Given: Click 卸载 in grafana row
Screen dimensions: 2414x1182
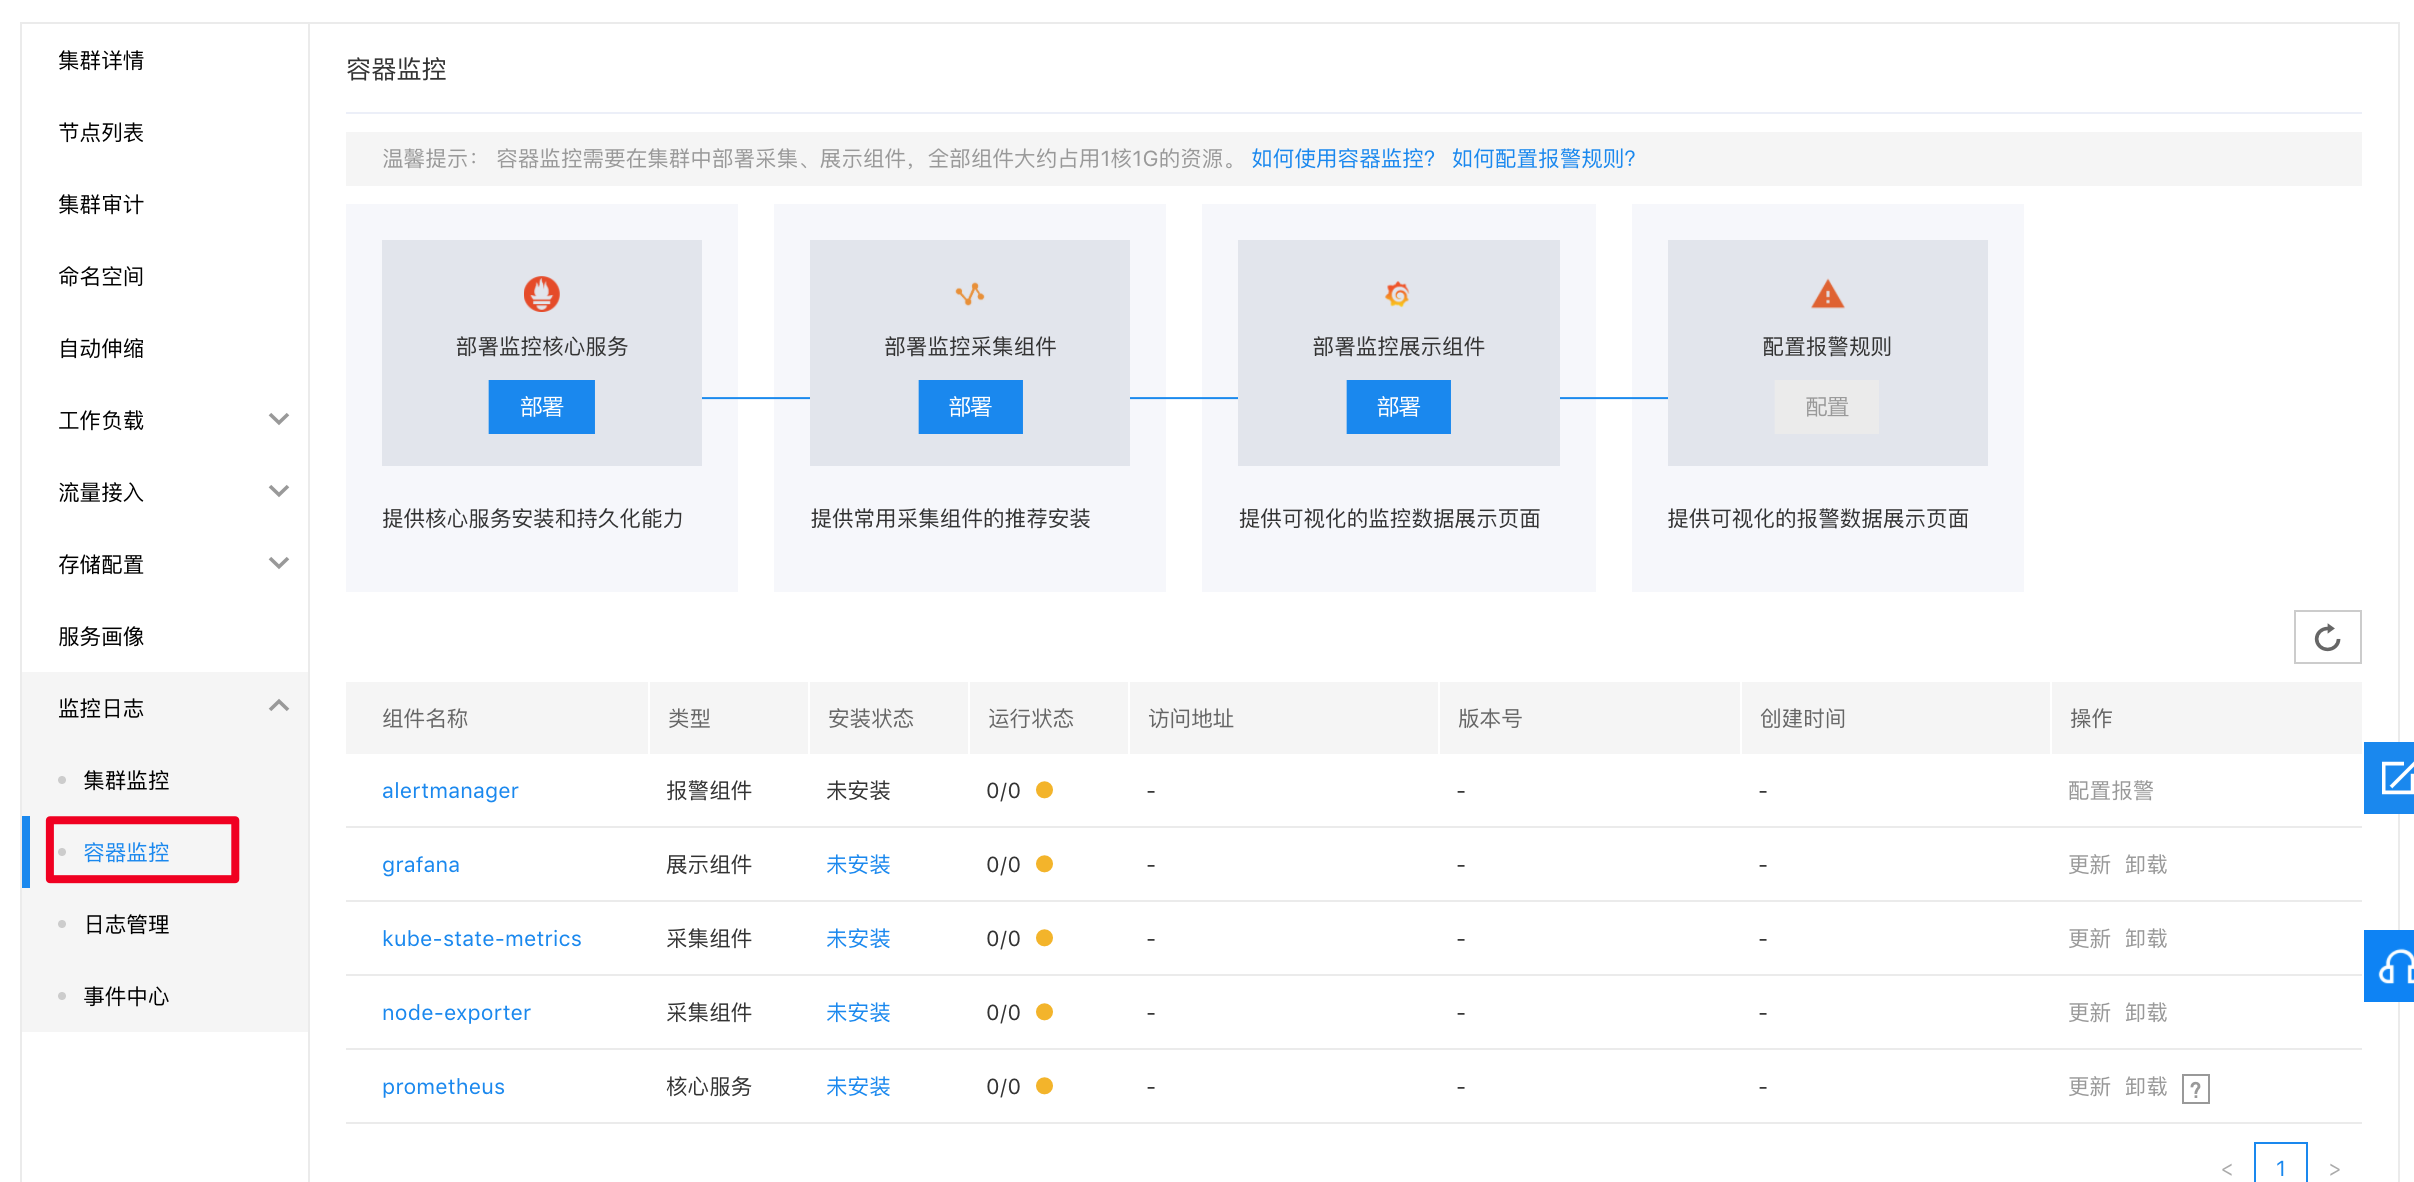Looking at the screenshot, I should pyautogui.click(x=2146, y=865).
